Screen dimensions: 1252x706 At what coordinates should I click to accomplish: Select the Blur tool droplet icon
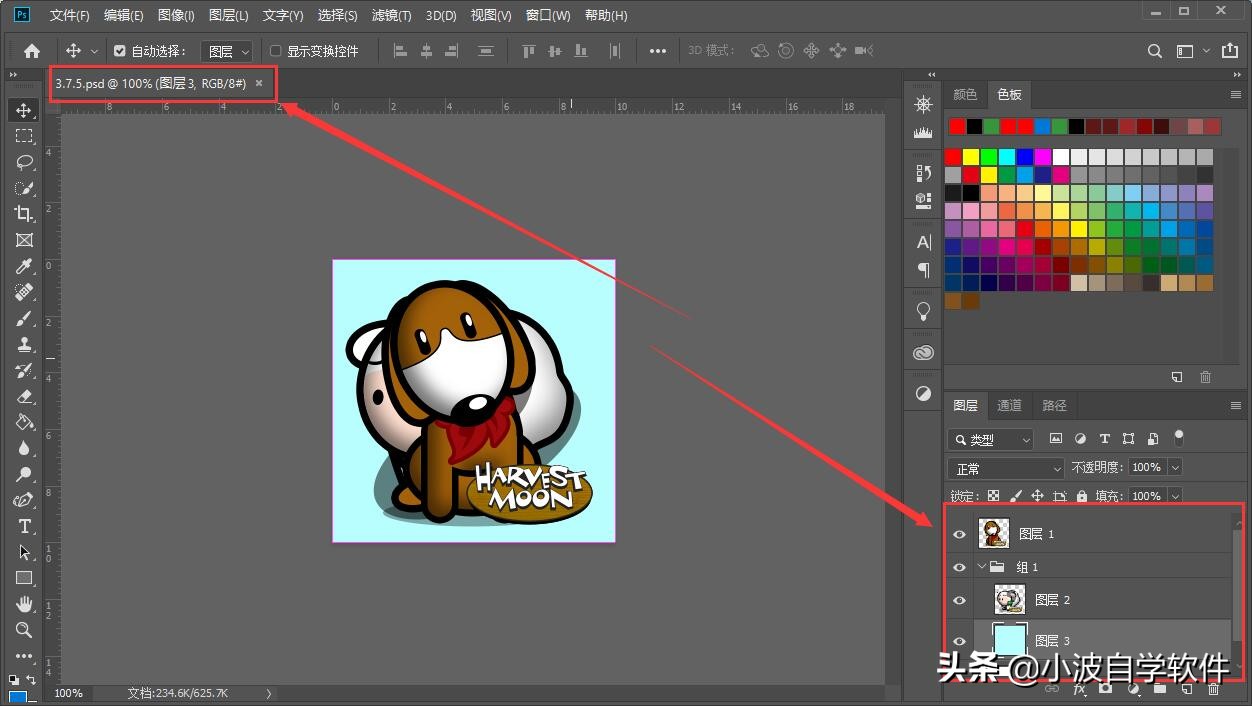24,448
